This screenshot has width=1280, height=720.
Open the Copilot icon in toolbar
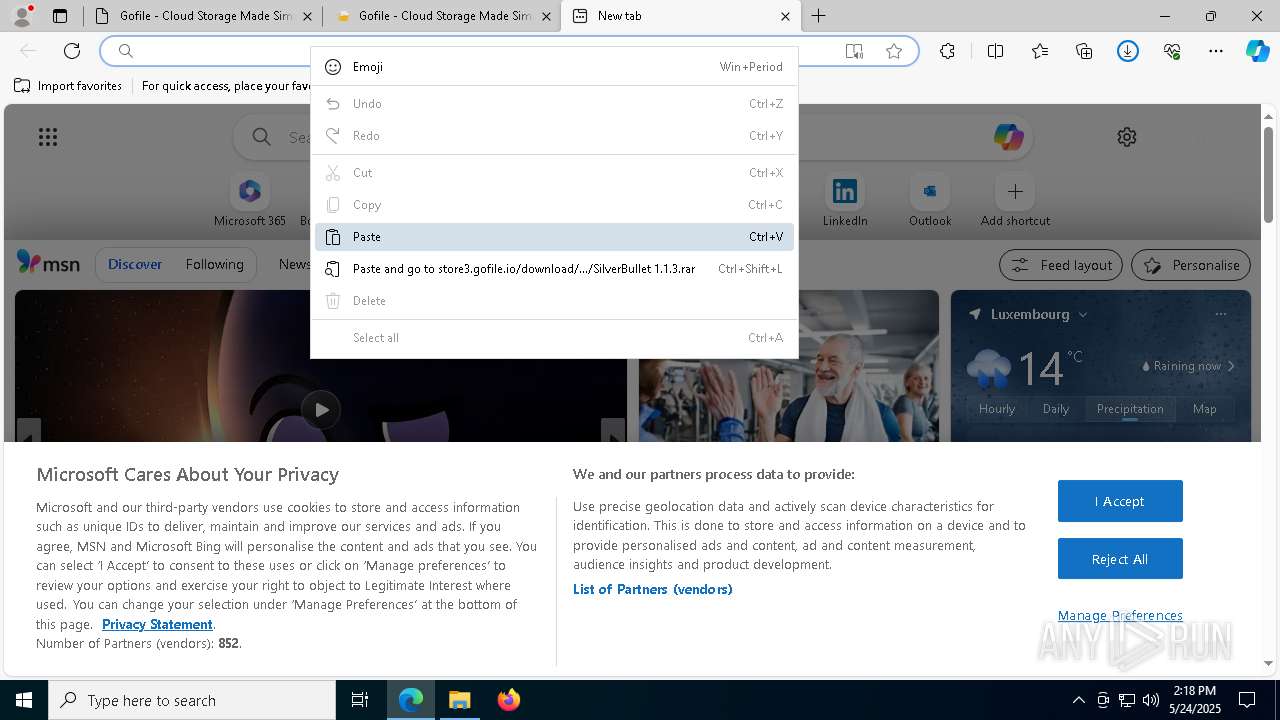click(1258, 51)
